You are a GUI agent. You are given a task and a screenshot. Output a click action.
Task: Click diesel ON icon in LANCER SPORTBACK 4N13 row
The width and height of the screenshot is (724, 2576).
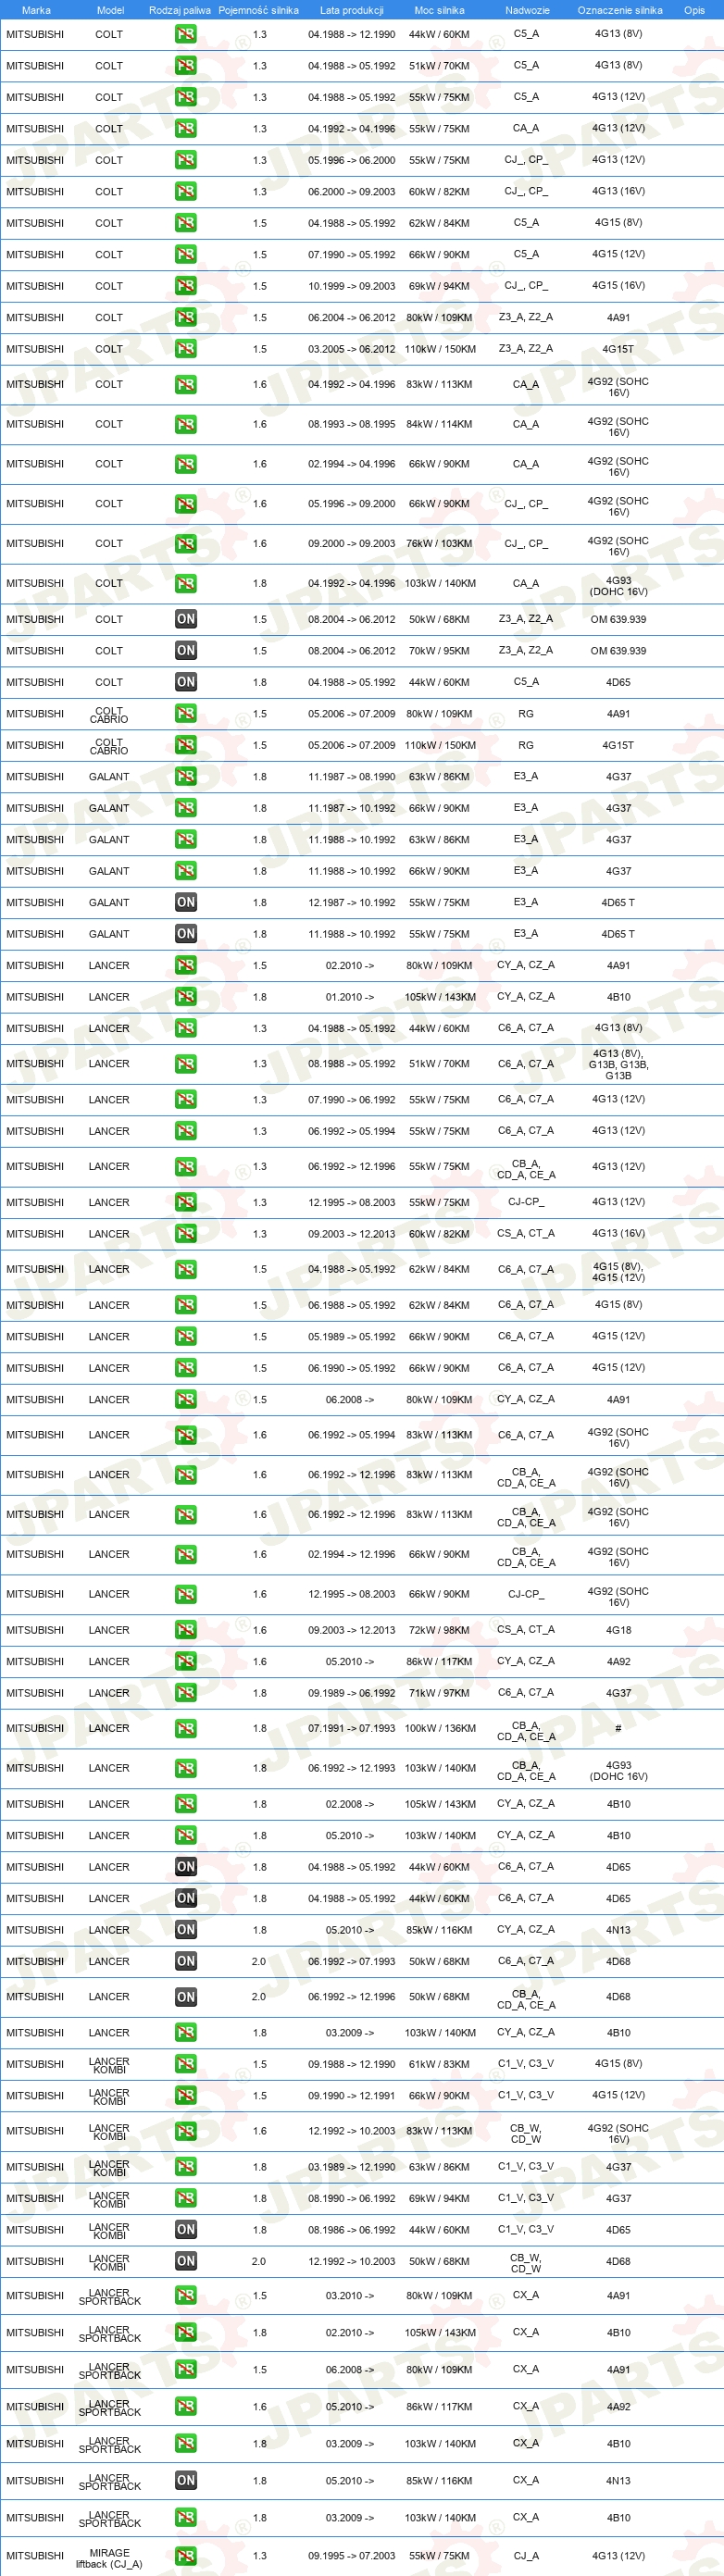click(x=185, y=2480)
